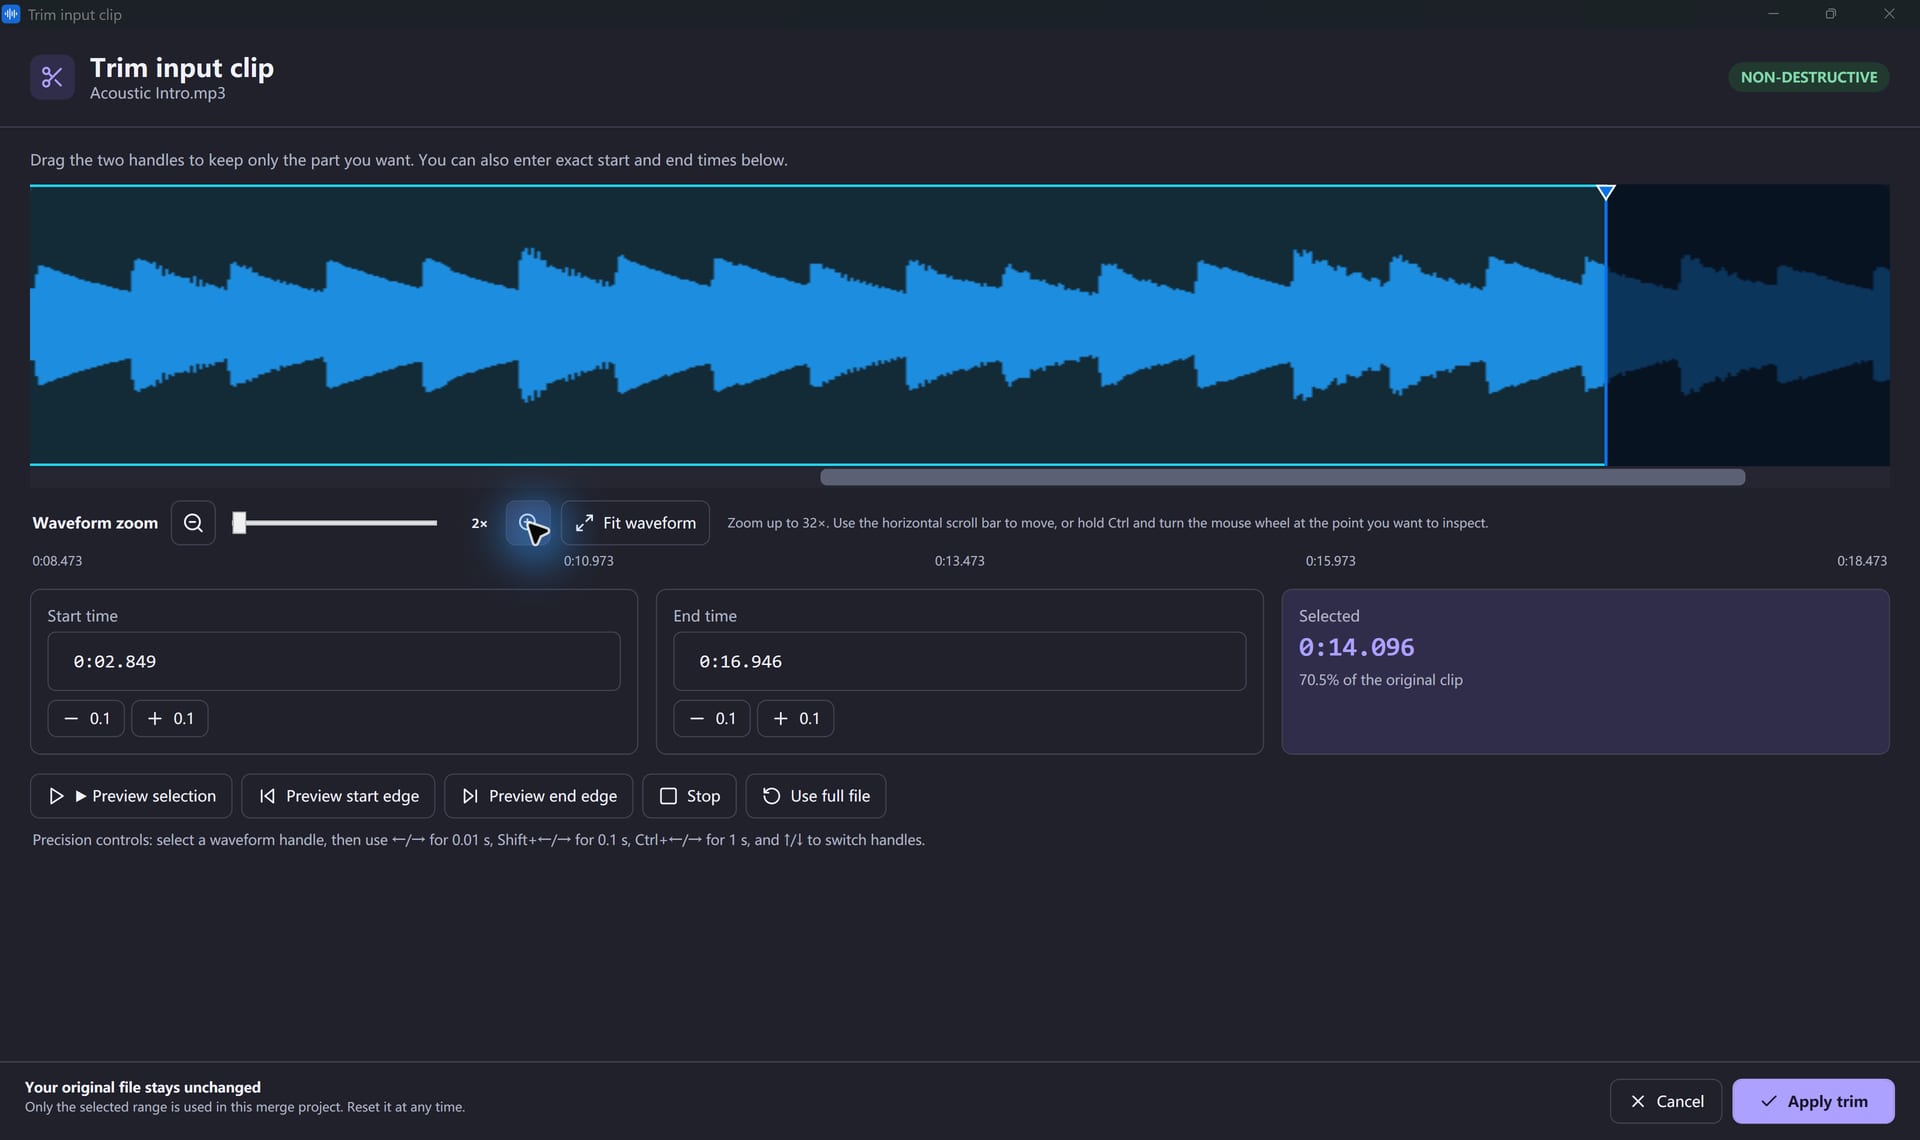
Task: Decrease end time by 0.1
Action: pos(712,718)
